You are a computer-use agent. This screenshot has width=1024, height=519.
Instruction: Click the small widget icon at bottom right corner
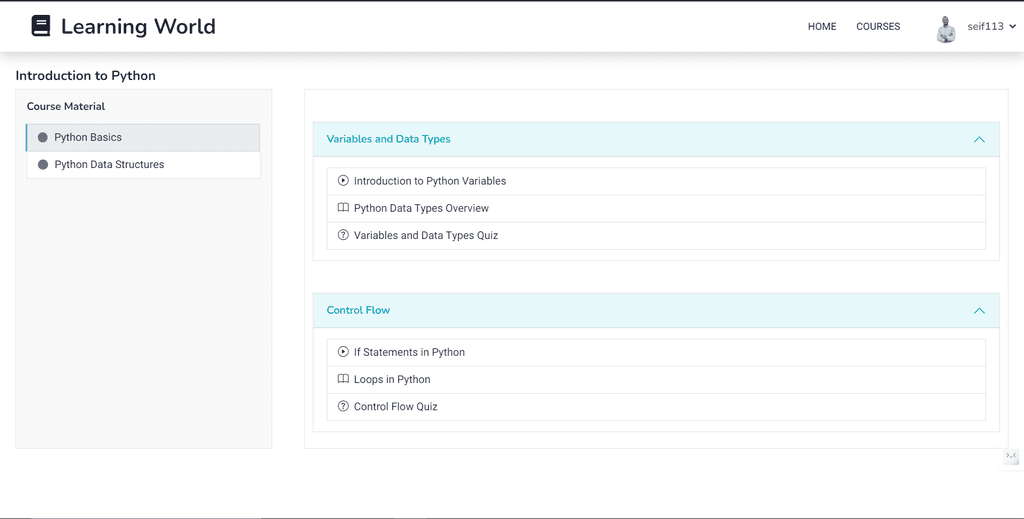(1011, 456)
